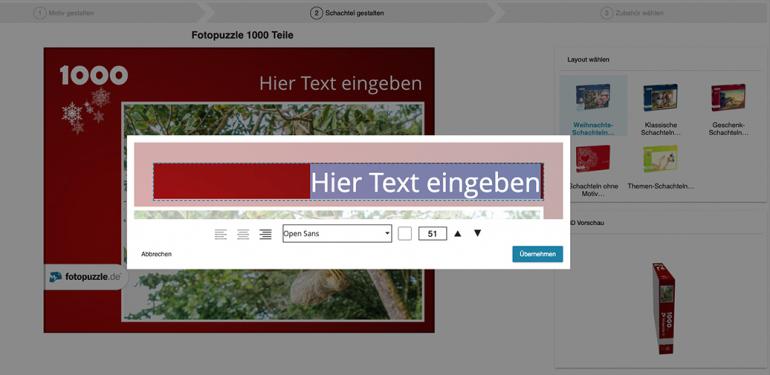770x375 pixels.
Task: Choose Themen-Schachteln layout thumbnail
Action: coord(660,167)
